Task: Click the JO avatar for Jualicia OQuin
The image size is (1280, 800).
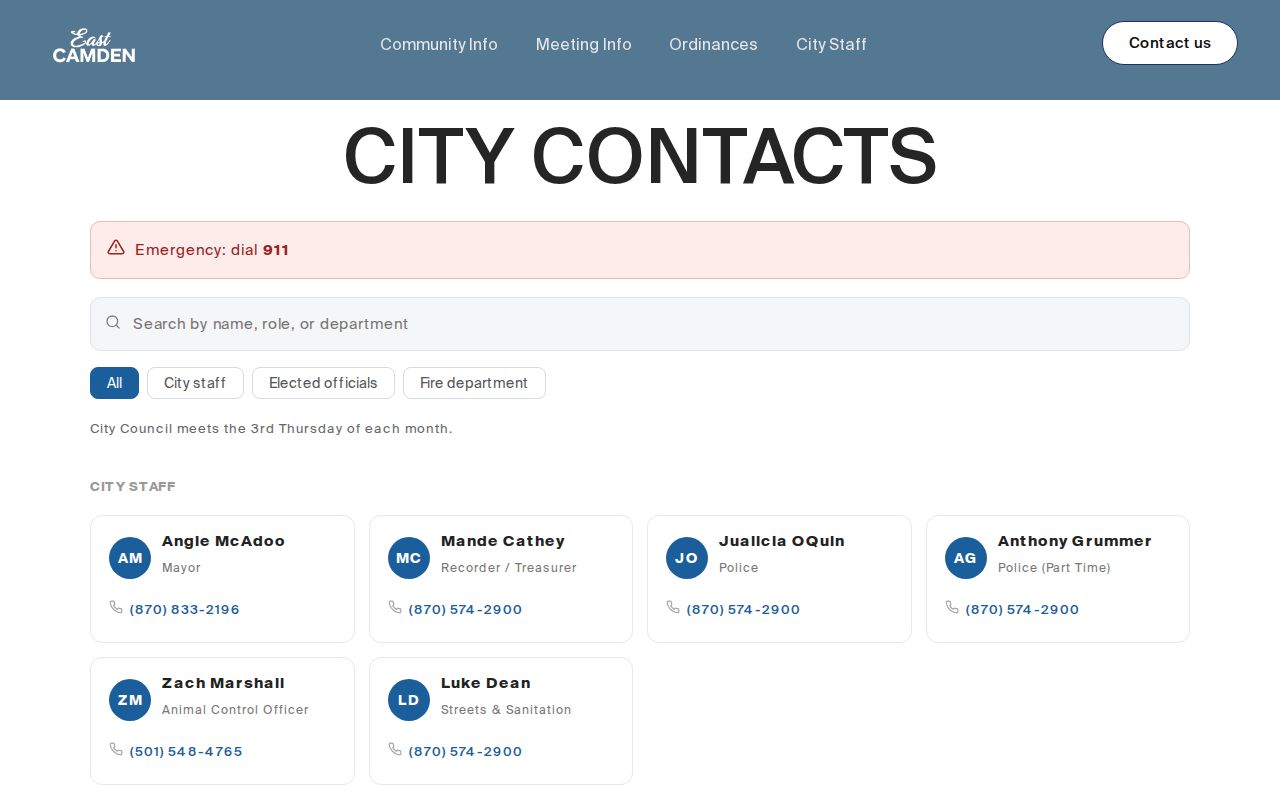Action: point(687,558)
